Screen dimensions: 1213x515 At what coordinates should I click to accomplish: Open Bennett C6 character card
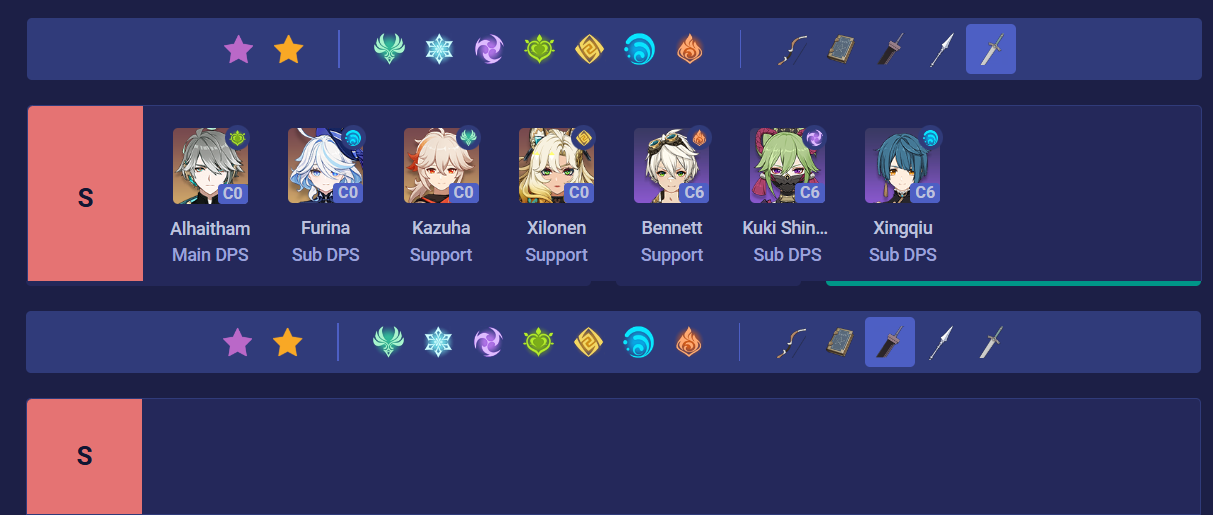[x=672, y=196]
